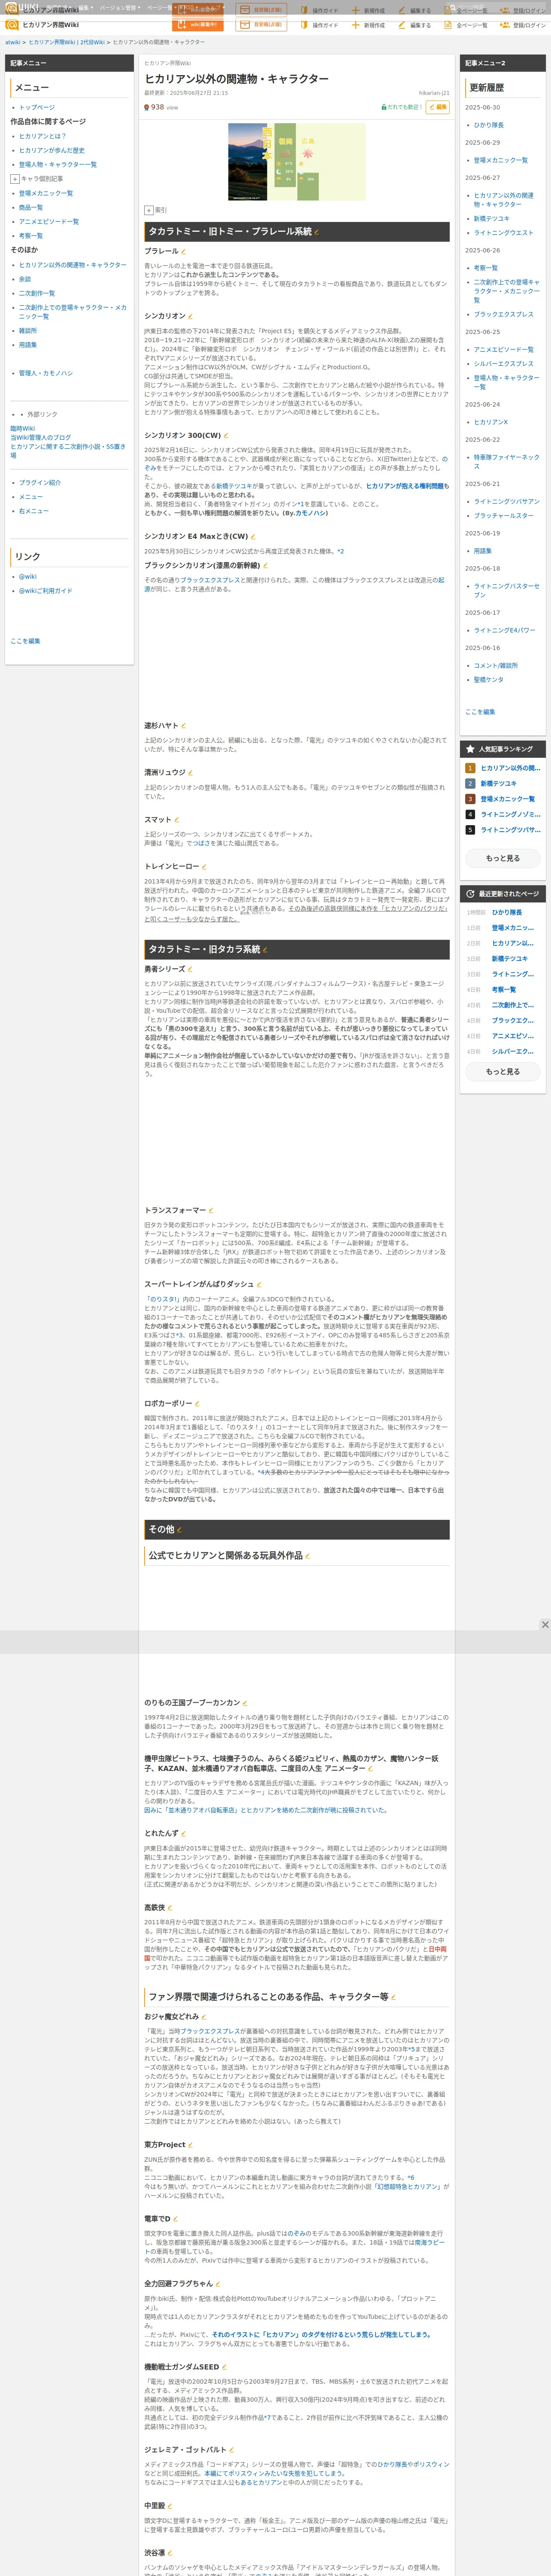The height and width of the screenshot is (2576, 551).
Task: Open ヒカリアンが歩んだ歴史 link
Action: tap(52, 150)
